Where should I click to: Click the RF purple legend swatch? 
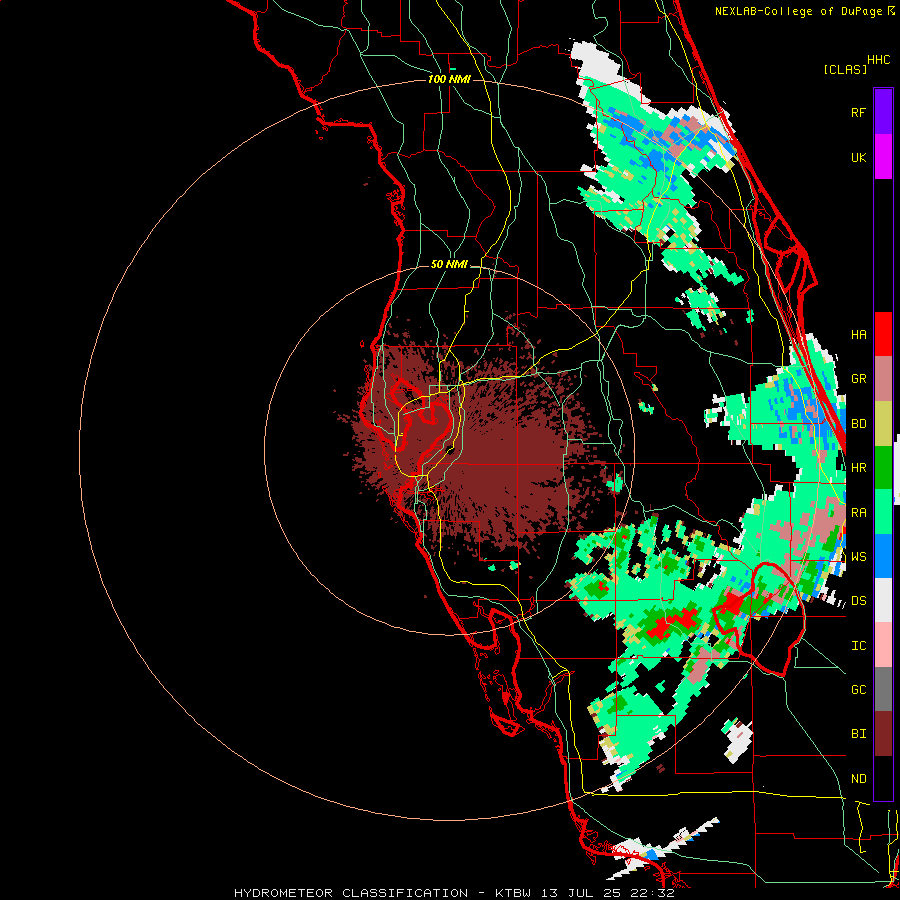(x=883, y=112)
